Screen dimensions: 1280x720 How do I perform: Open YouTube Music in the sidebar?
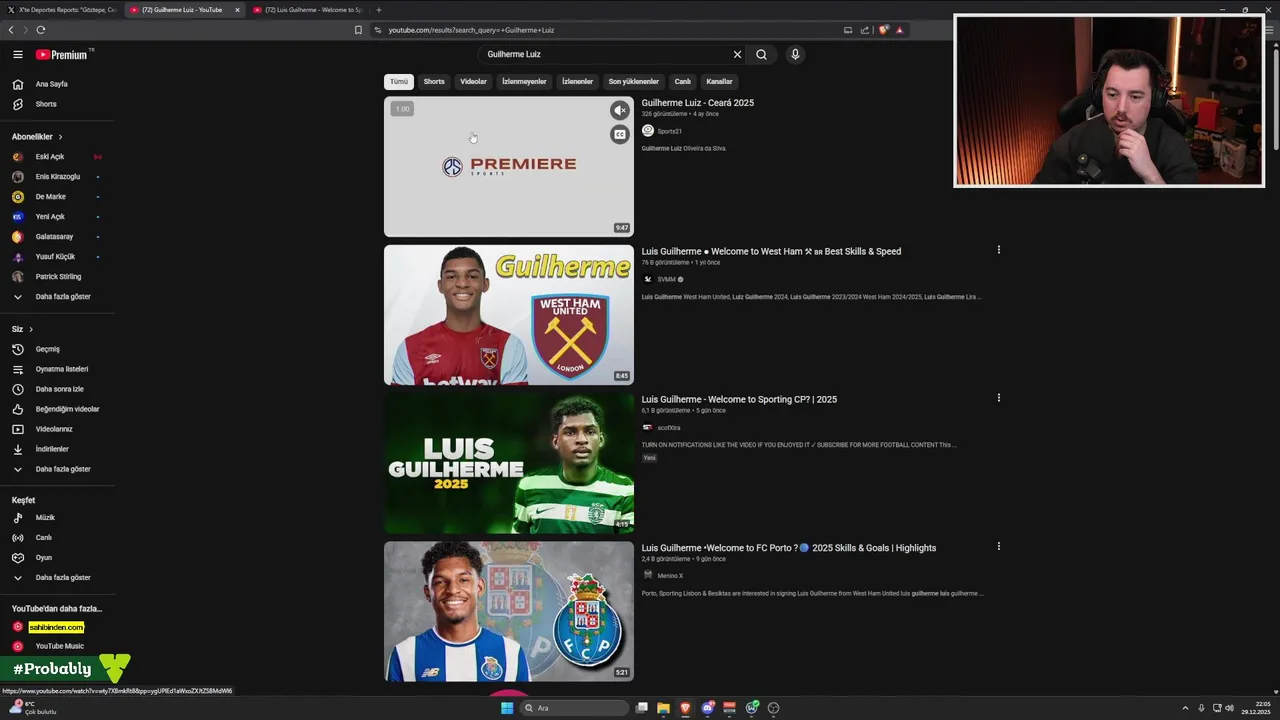click(57, 646)
